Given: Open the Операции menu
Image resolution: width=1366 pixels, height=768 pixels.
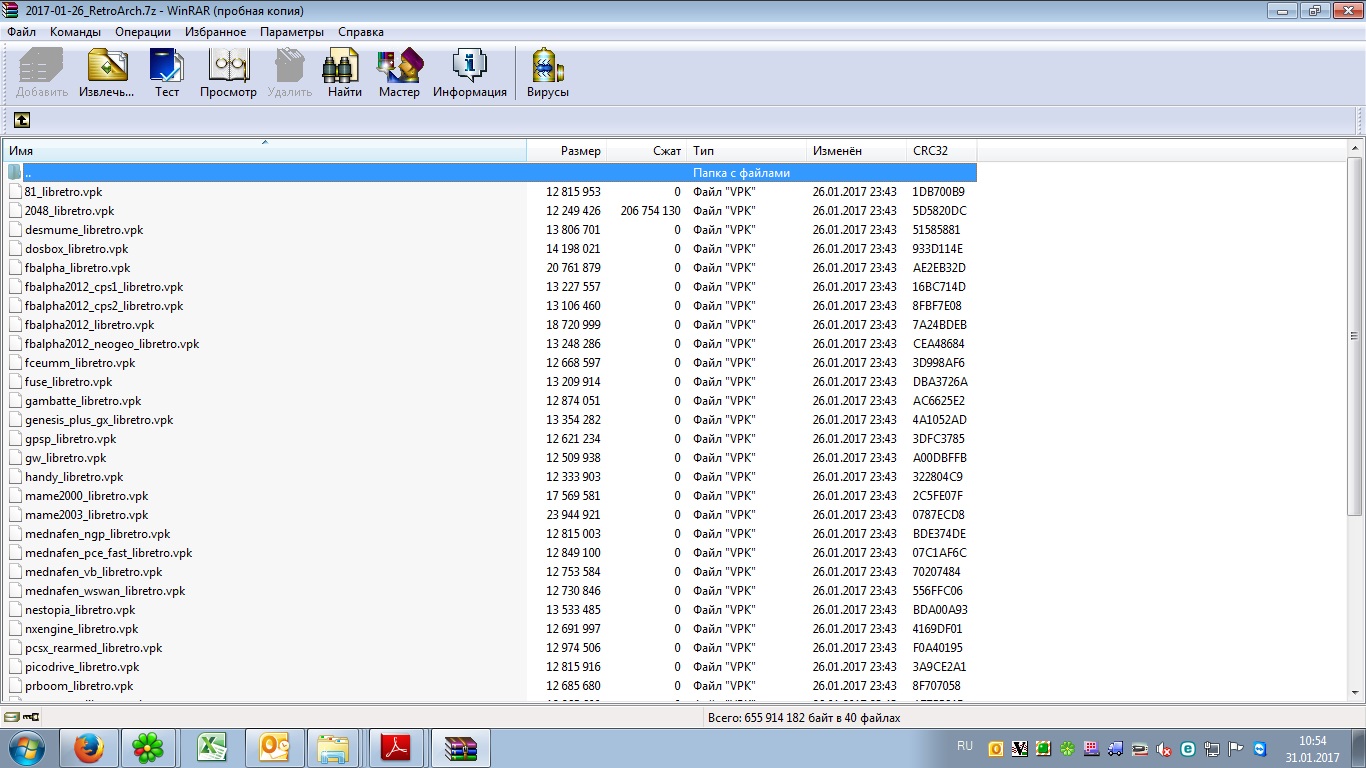Looking at the screenshot, I should pos(143,32).
